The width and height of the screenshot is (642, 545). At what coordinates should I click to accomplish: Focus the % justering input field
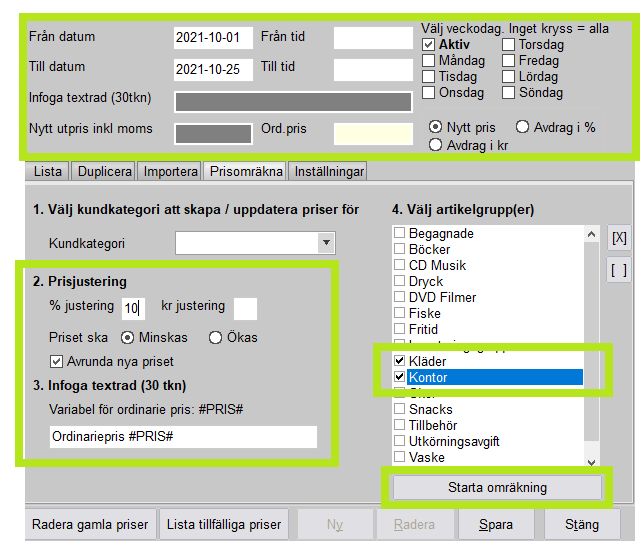(x=134, y=308)
